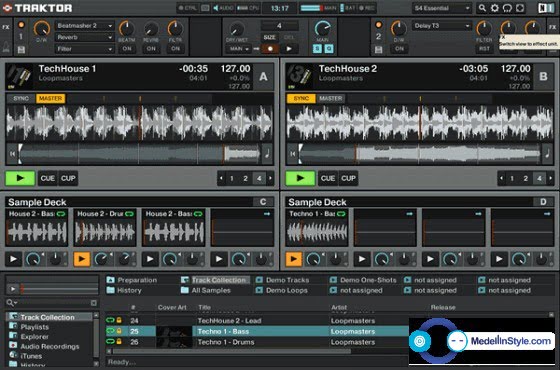Open the History favorite folder
Image resolution: width=560 pixels, height=370 pixels.
pos(124,290)
